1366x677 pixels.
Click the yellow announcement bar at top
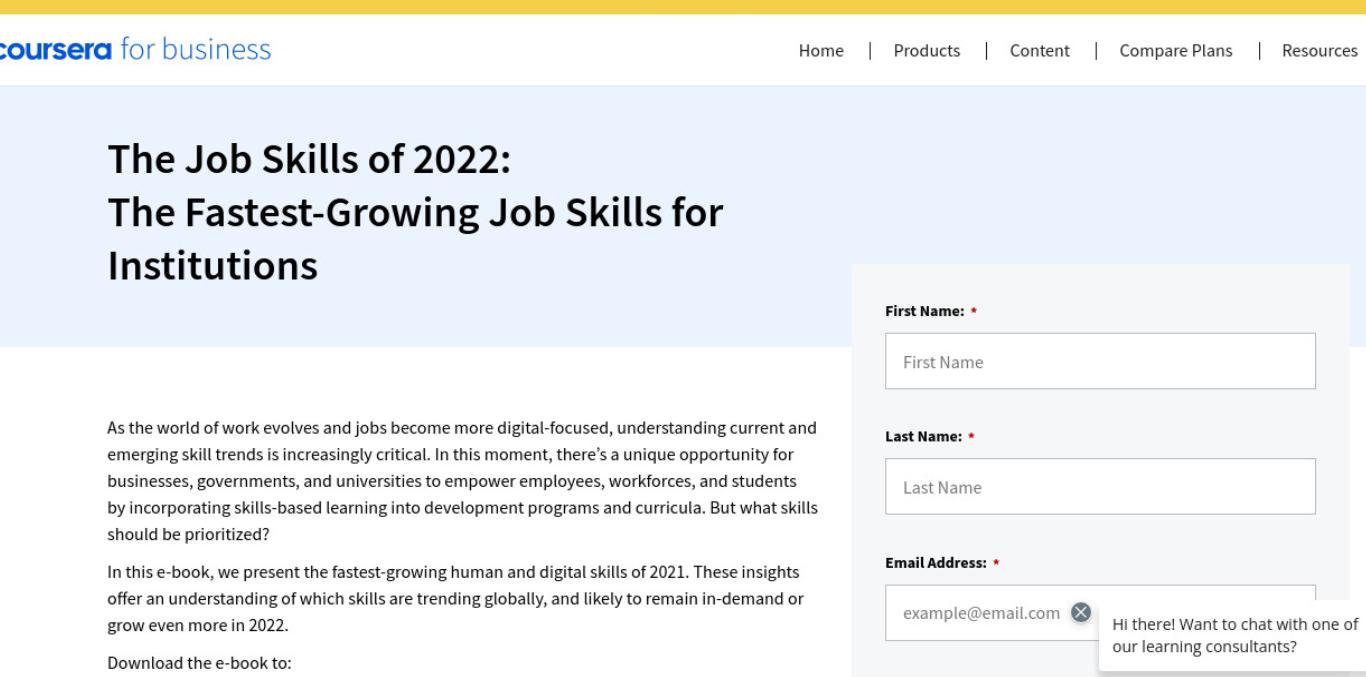point(683,7)
